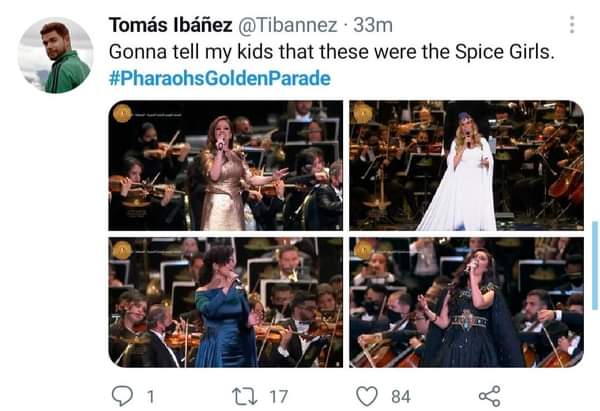Open the share icon for this tweet
The height and width of the screenshot is (411, 600).
coord(489,396)
